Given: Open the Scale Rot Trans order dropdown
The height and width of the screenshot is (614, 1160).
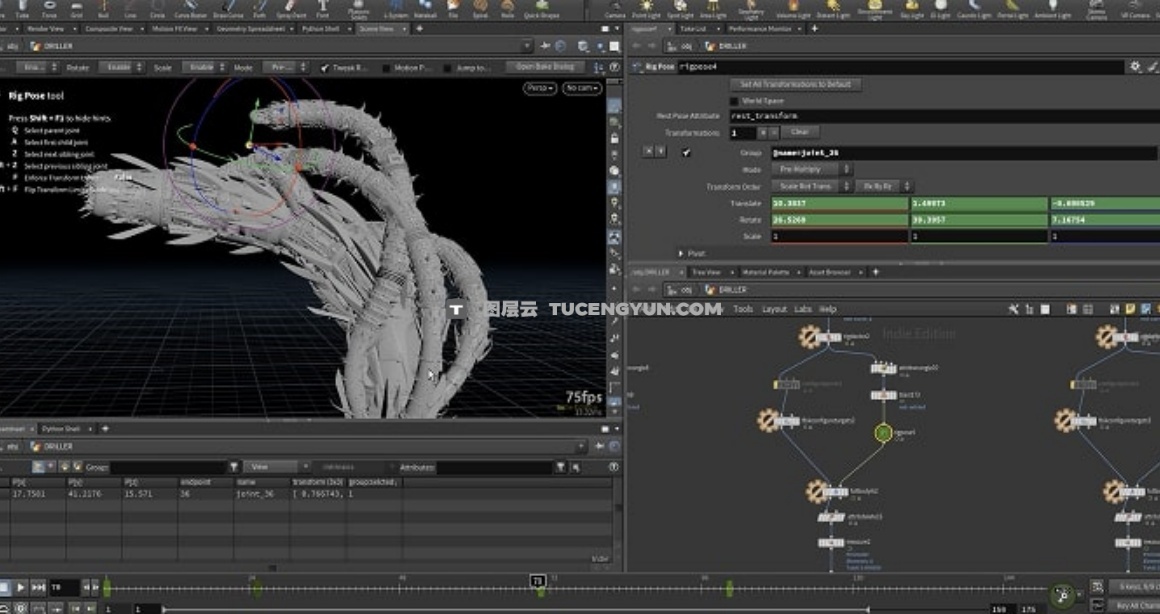Looking at the screenshot, I should click(x=810, y=186).
